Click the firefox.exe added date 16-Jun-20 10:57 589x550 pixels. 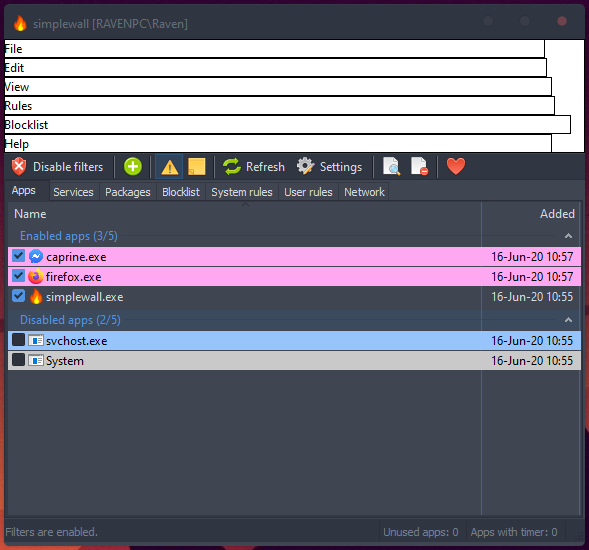532,277
